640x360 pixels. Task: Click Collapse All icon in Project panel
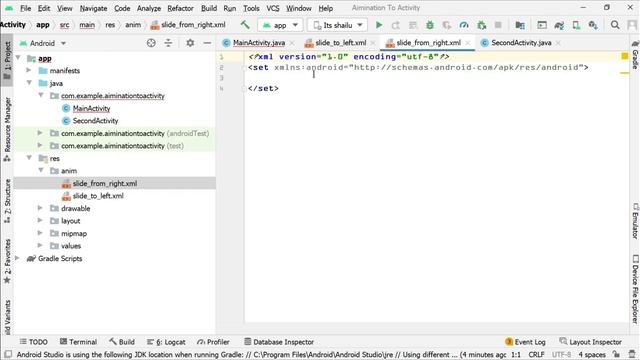tap(168, 43)
